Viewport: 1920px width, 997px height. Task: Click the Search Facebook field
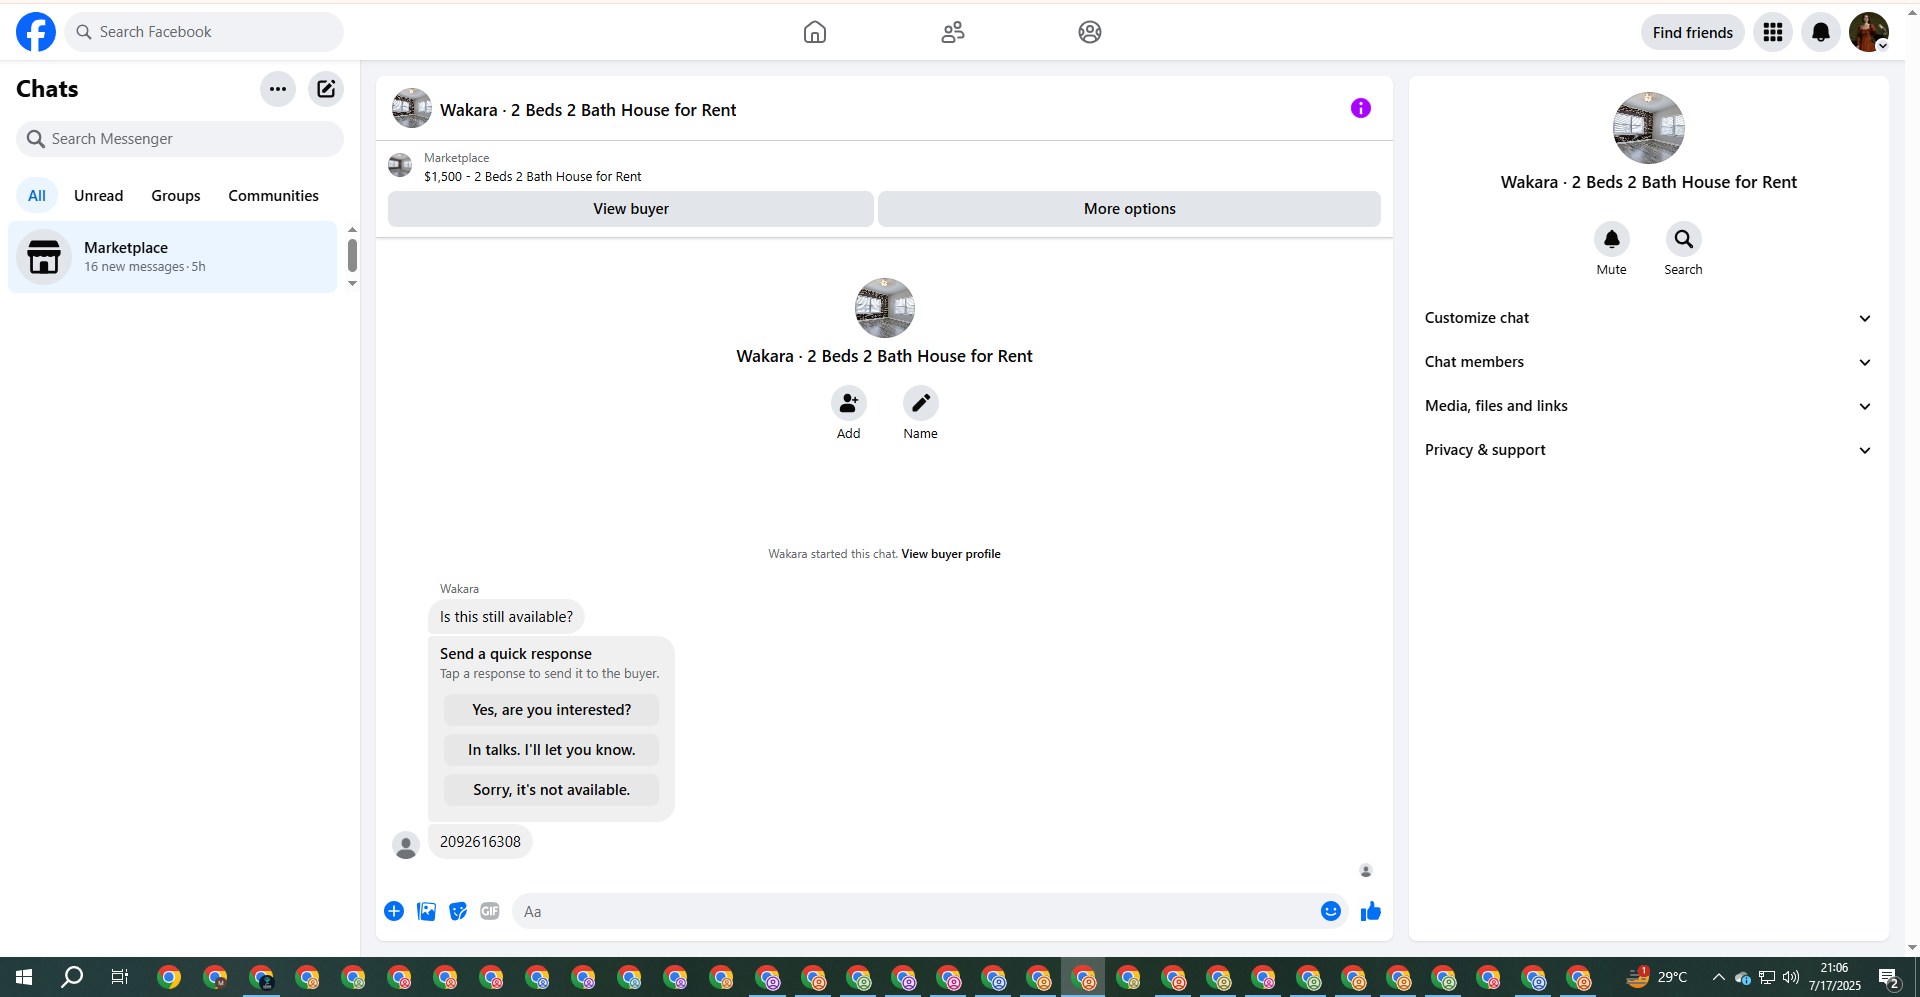tap(204, 32)
